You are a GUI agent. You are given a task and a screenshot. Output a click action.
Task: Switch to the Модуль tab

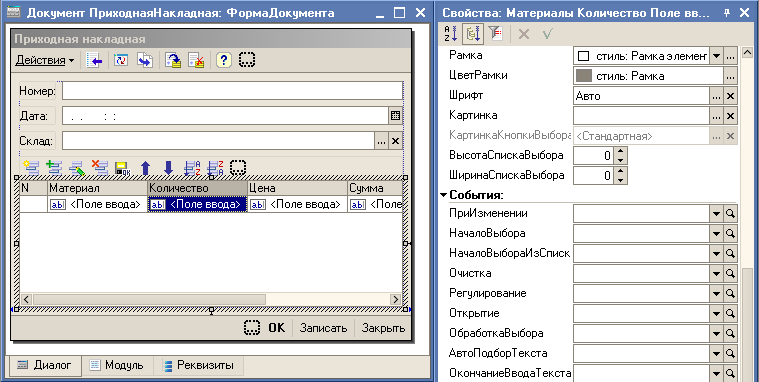(117, 365)
